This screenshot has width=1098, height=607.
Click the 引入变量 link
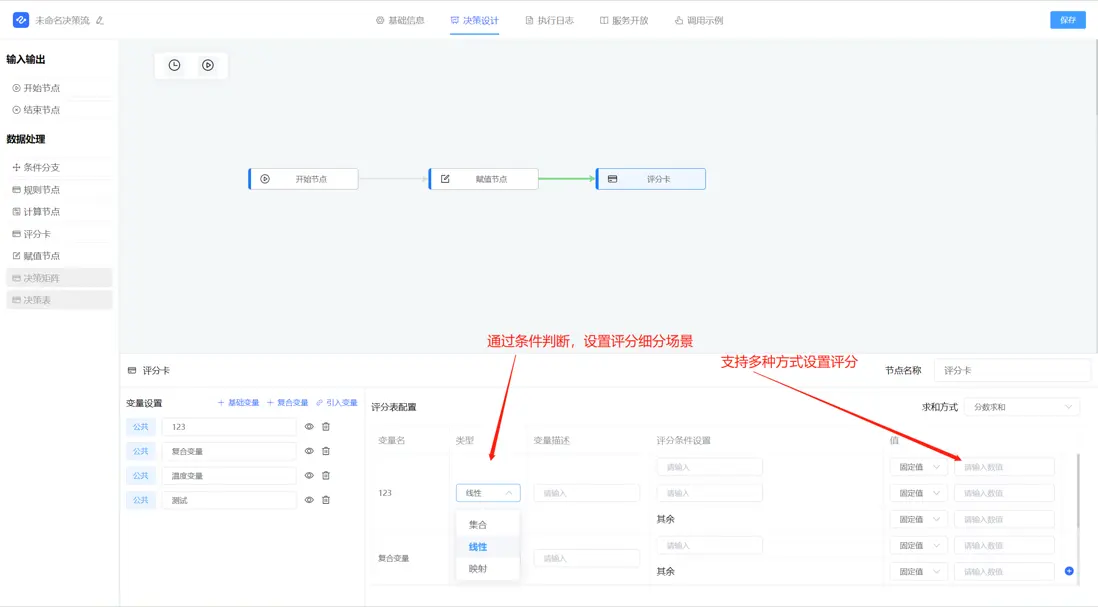point(337,403)
